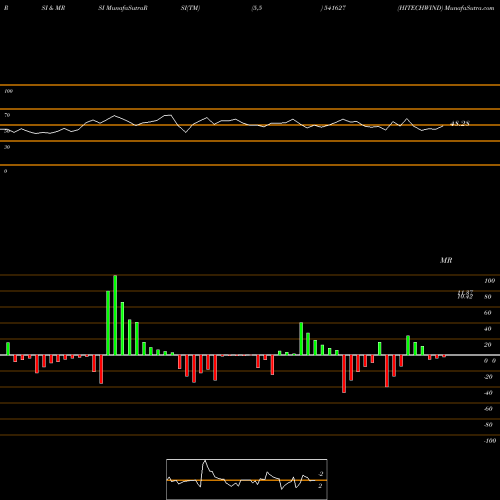The width and height of the screenshot is (500, 500).
Task: Click the deepest red bar in the MR histogram
Action: (x=344, y=374)
